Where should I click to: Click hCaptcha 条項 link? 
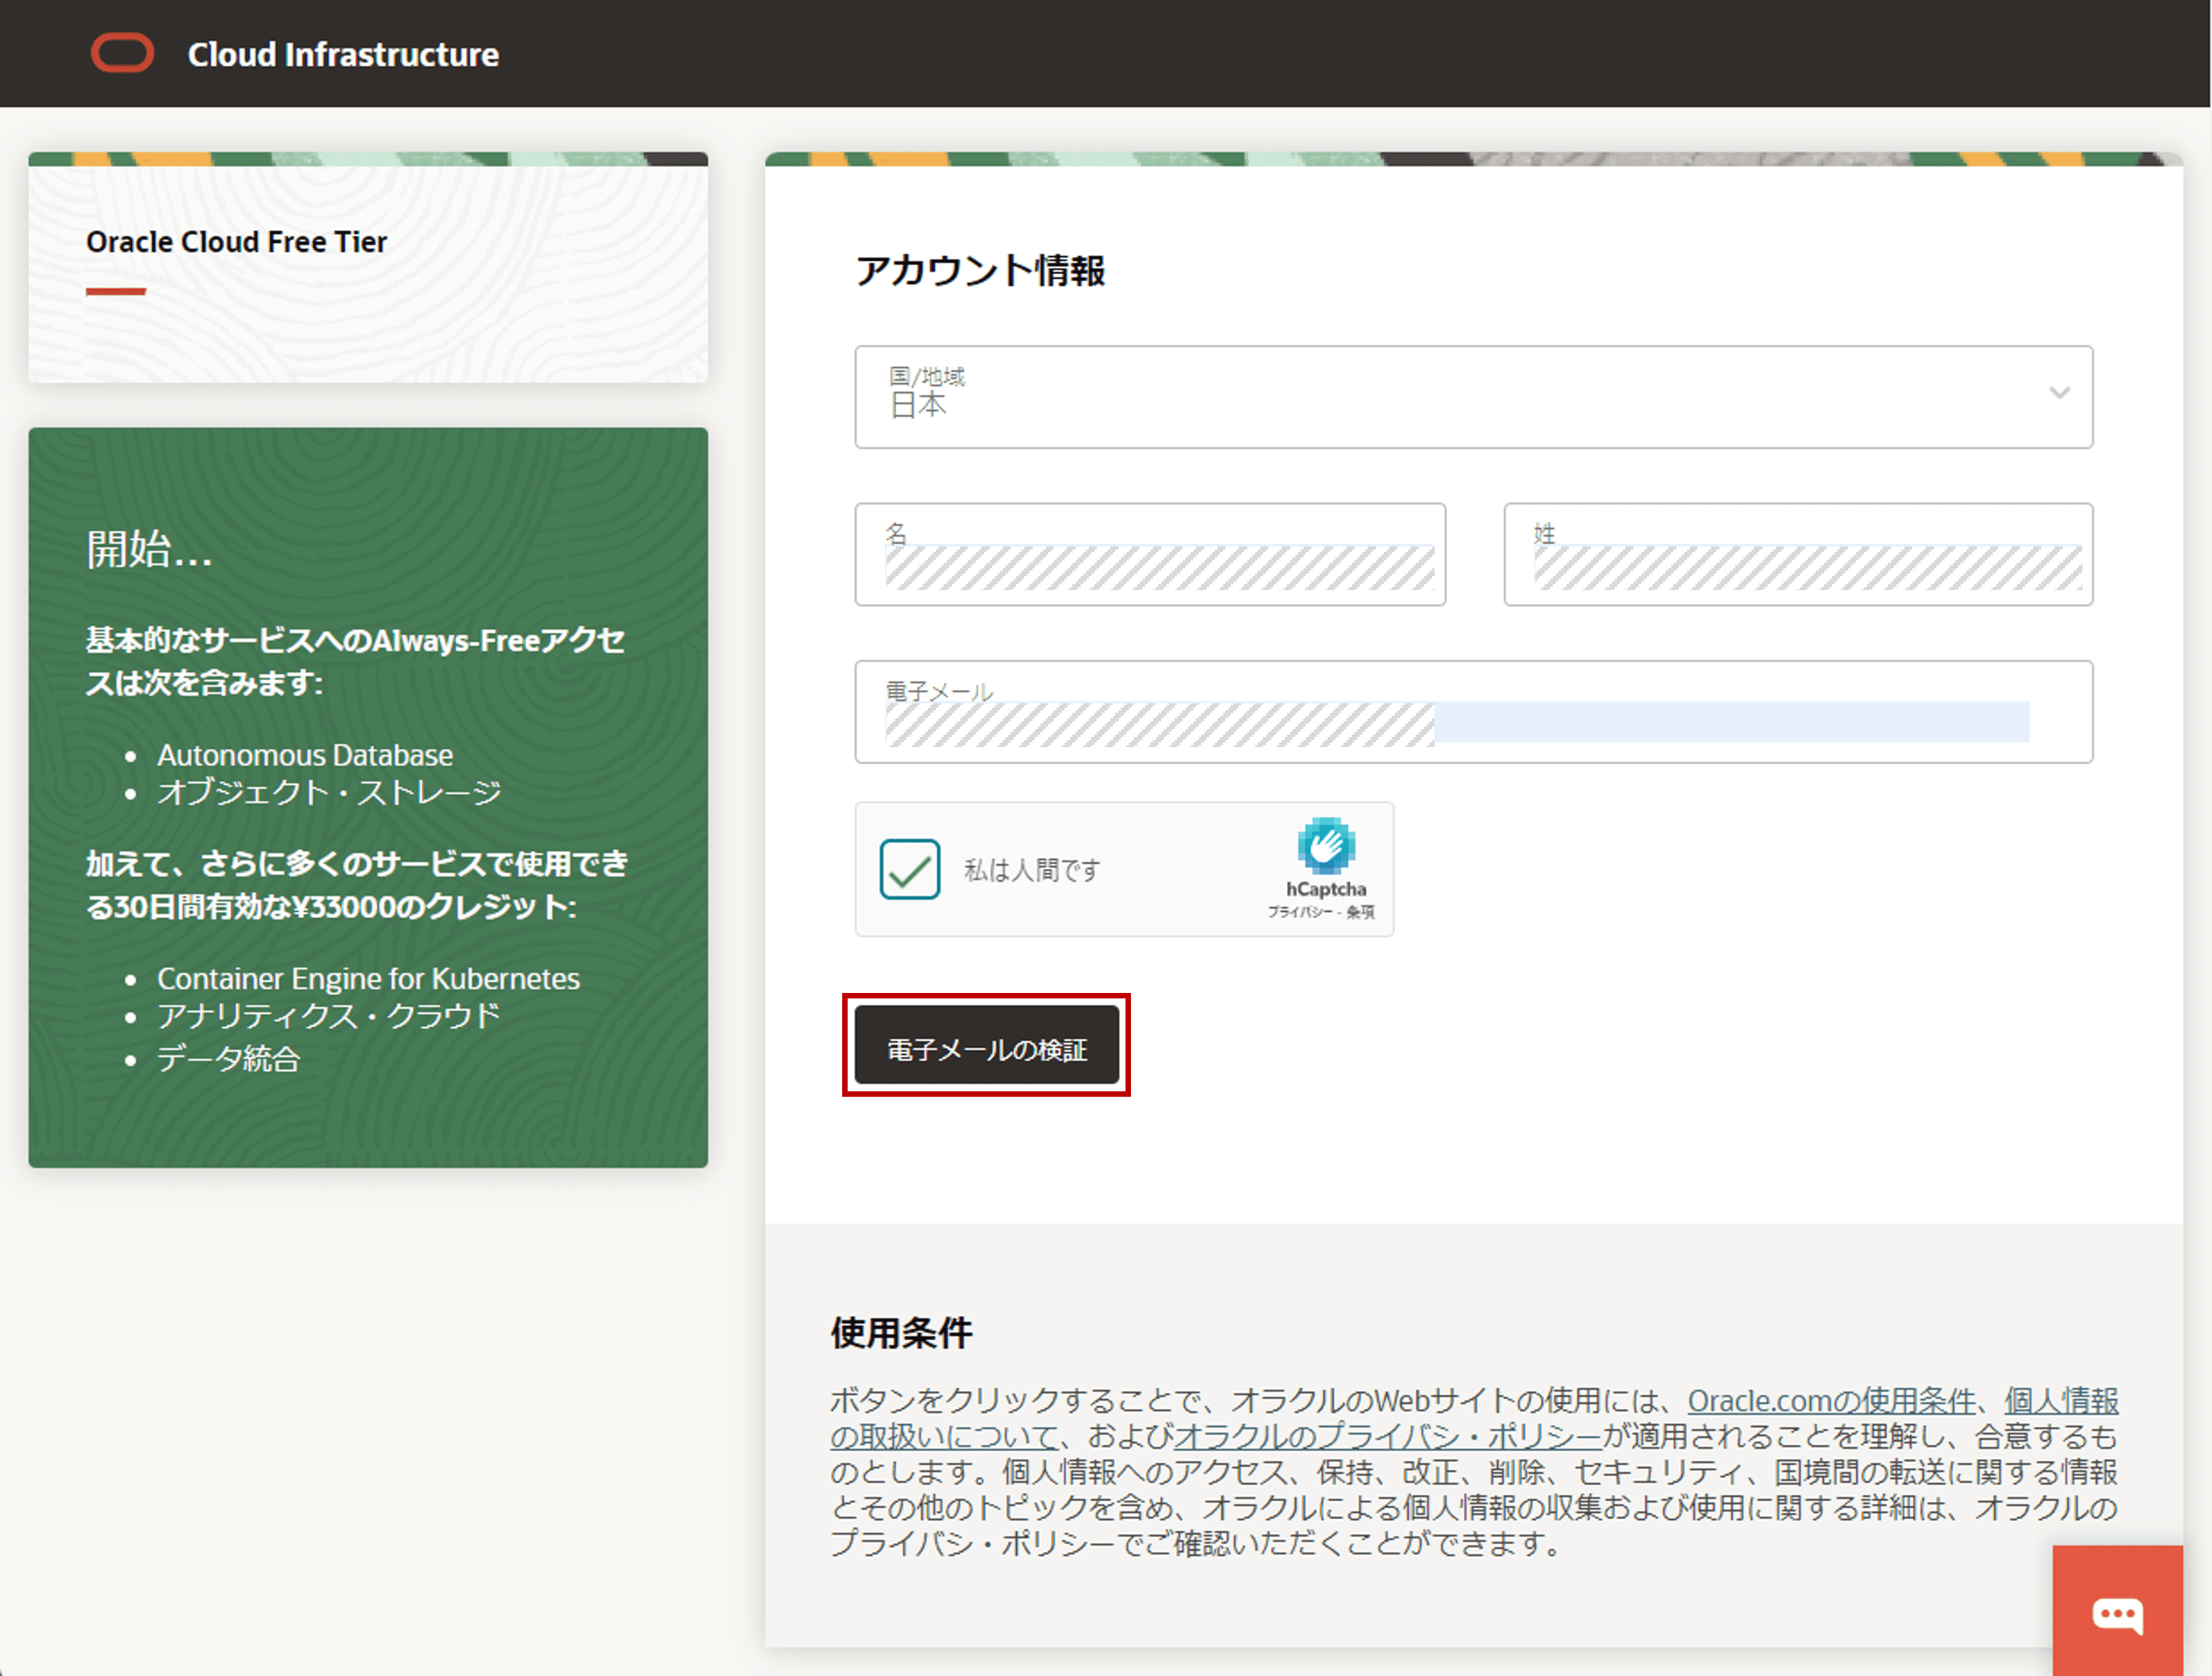pyautogui.click(x=1360, y=911)
